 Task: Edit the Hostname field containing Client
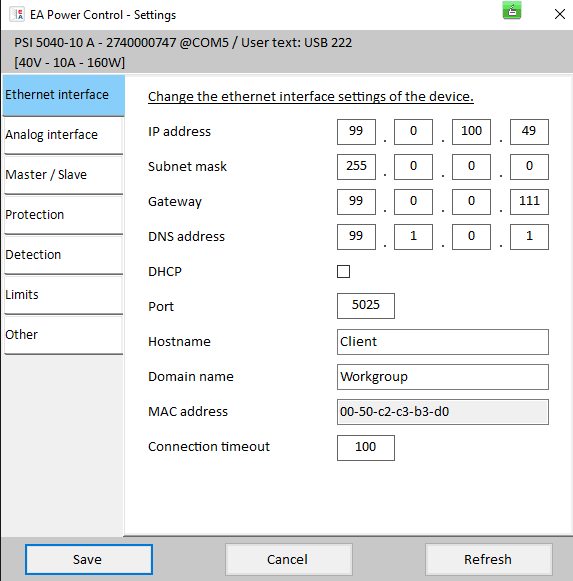coord(443,342)
